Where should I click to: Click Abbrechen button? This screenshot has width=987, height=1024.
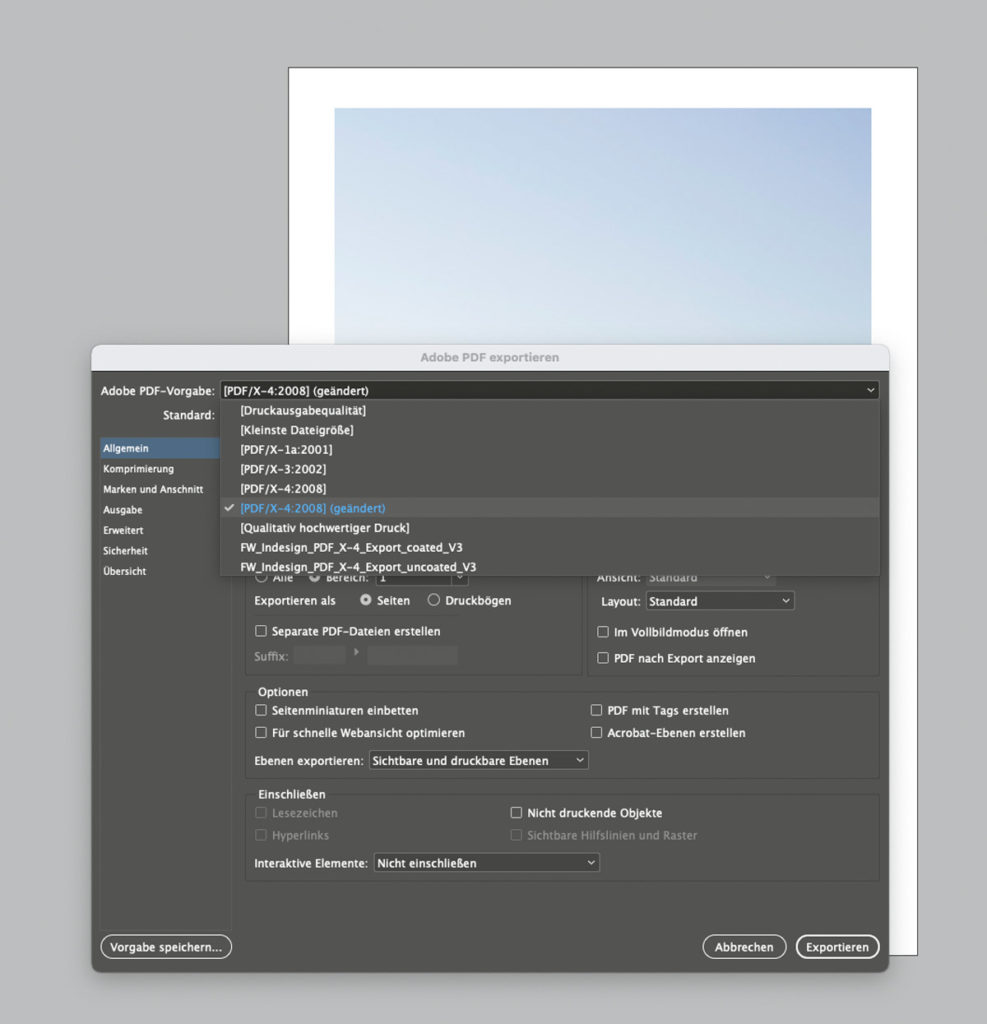coord(744,947)
